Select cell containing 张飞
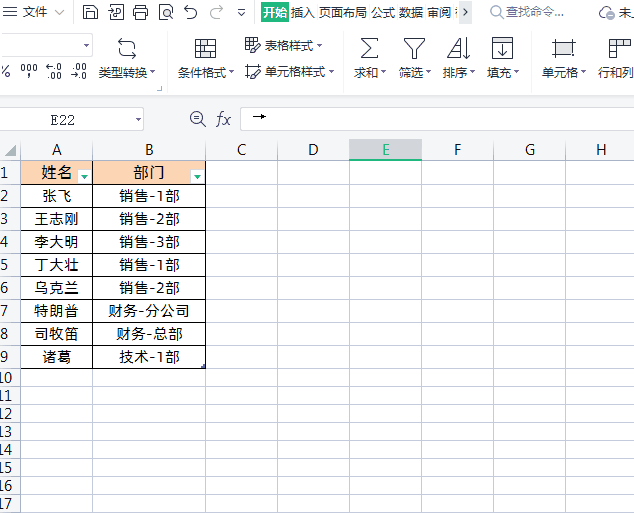Screen dimensions: 634x513 (x=57, y=196)
